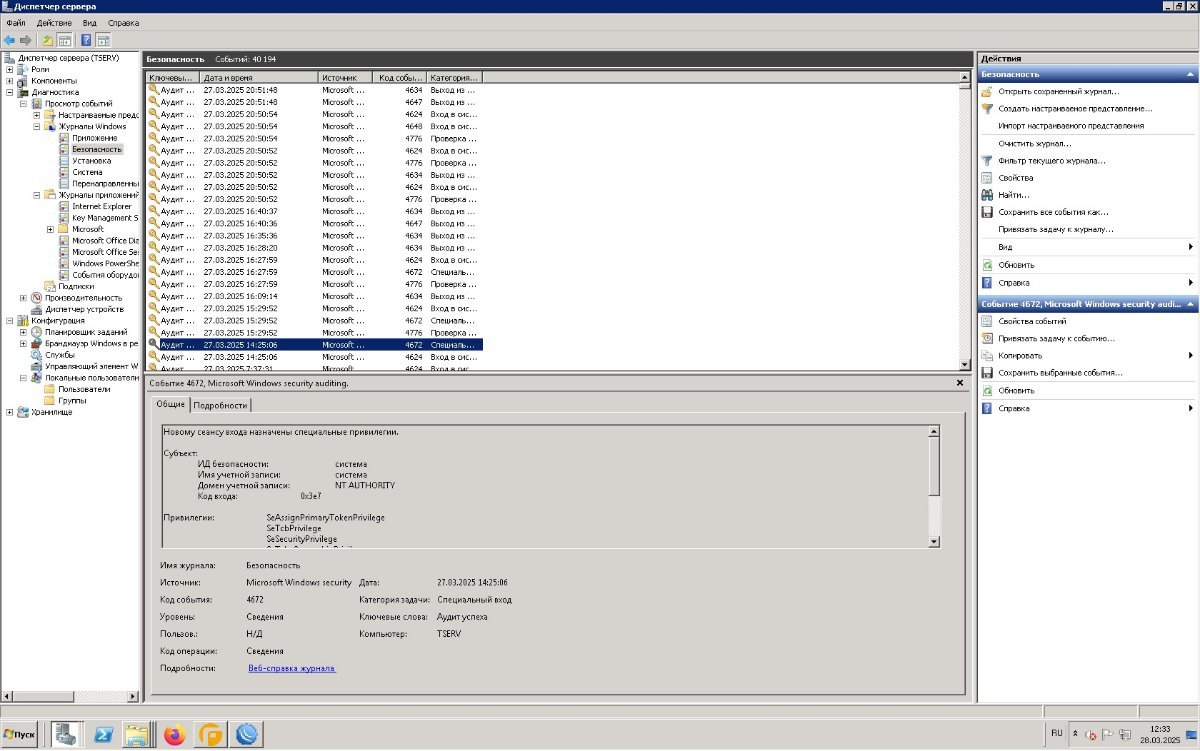Toggle the action pane toolbar icon
This screenshot has height=751, width=1200.
point(102,40)
